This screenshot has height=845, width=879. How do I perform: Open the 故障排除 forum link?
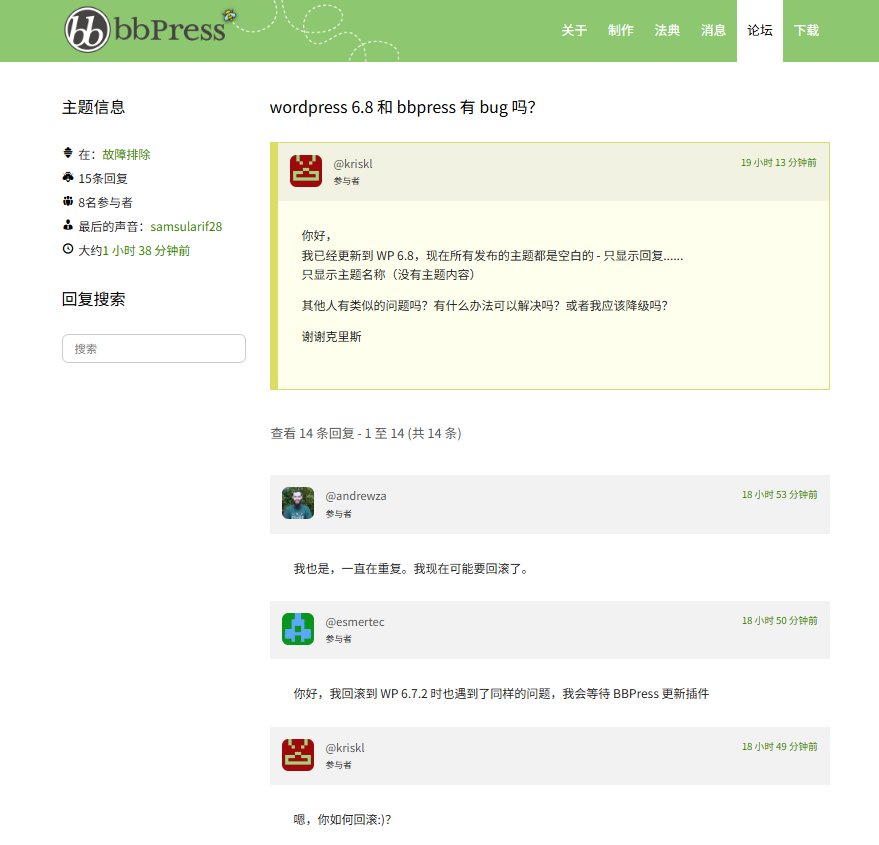click(x=126, y=155)
